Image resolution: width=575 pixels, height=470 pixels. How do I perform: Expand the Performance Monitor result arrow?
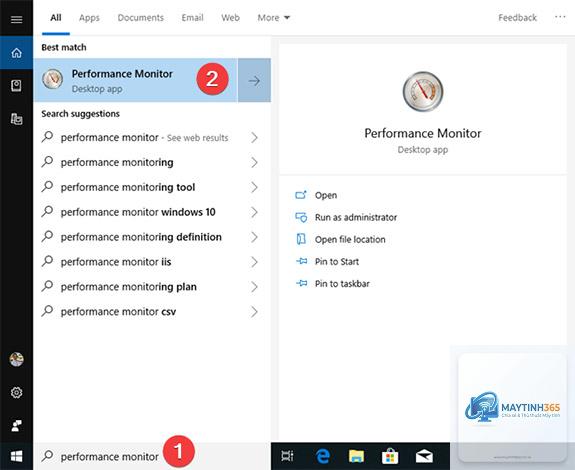[x=254, y=80]
